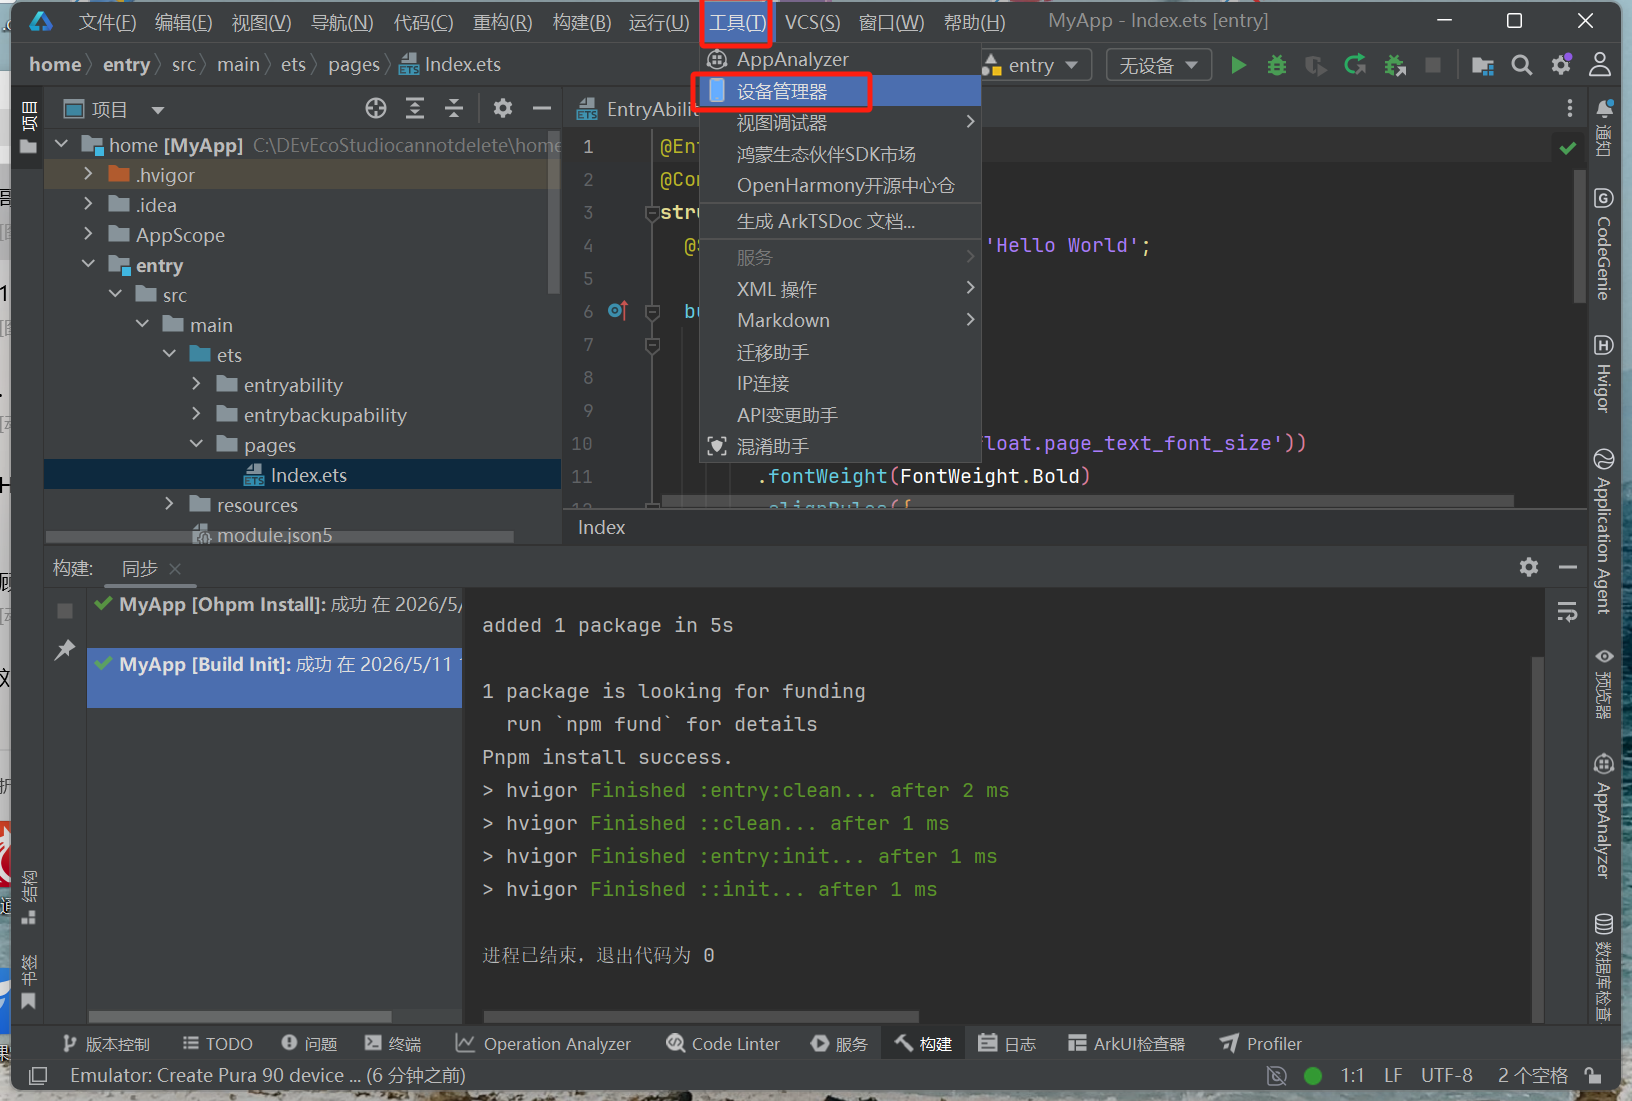Viewport: 1632px width, 1101px height.
Task: Click the green checkmark inspection indicator
Action: click(1568, 148)
